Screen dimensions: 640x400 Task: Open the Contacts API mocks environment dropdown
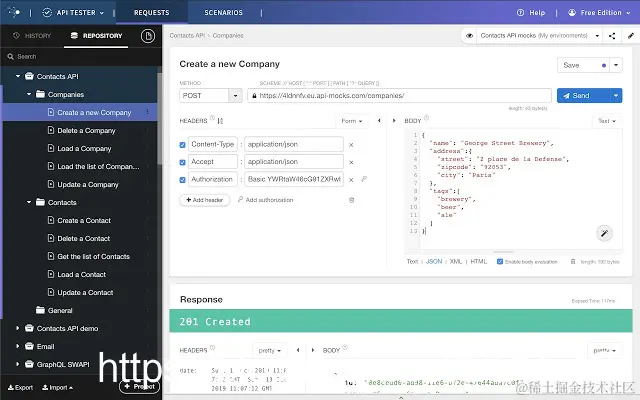pyautogui.click(x=539, y=36)
